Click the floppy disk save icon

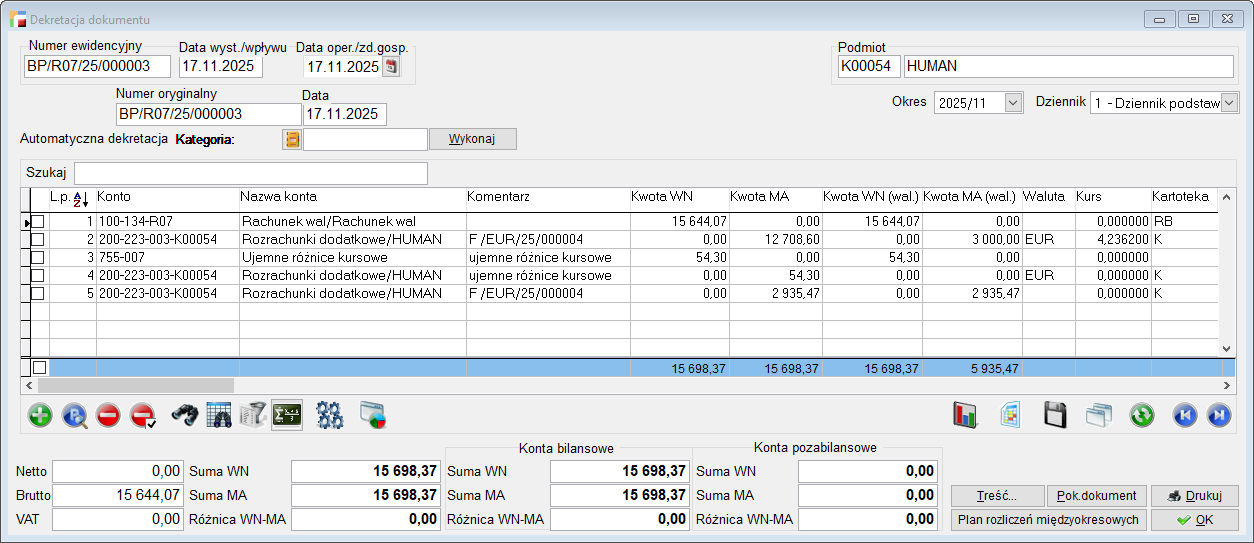tap(1054, 415)
